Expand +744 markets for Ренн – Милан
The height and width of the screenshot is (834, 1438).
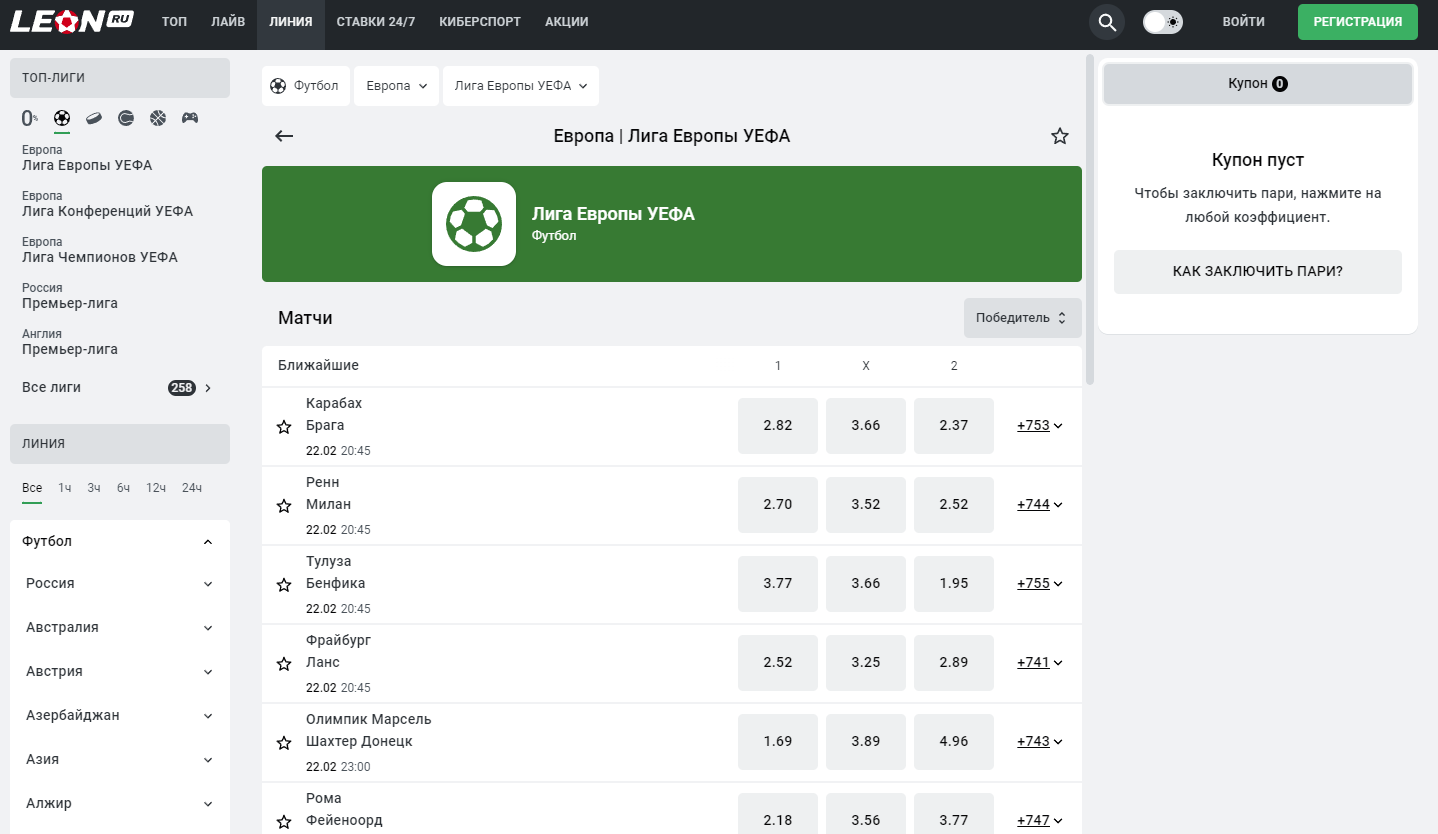coord(1040,504)
